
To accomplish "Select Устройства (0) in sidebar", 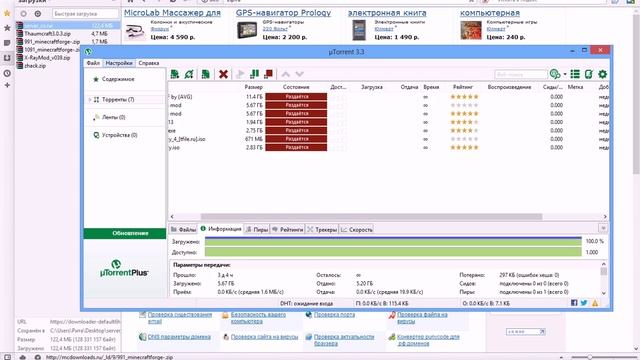I will click(x=119, y=135).
